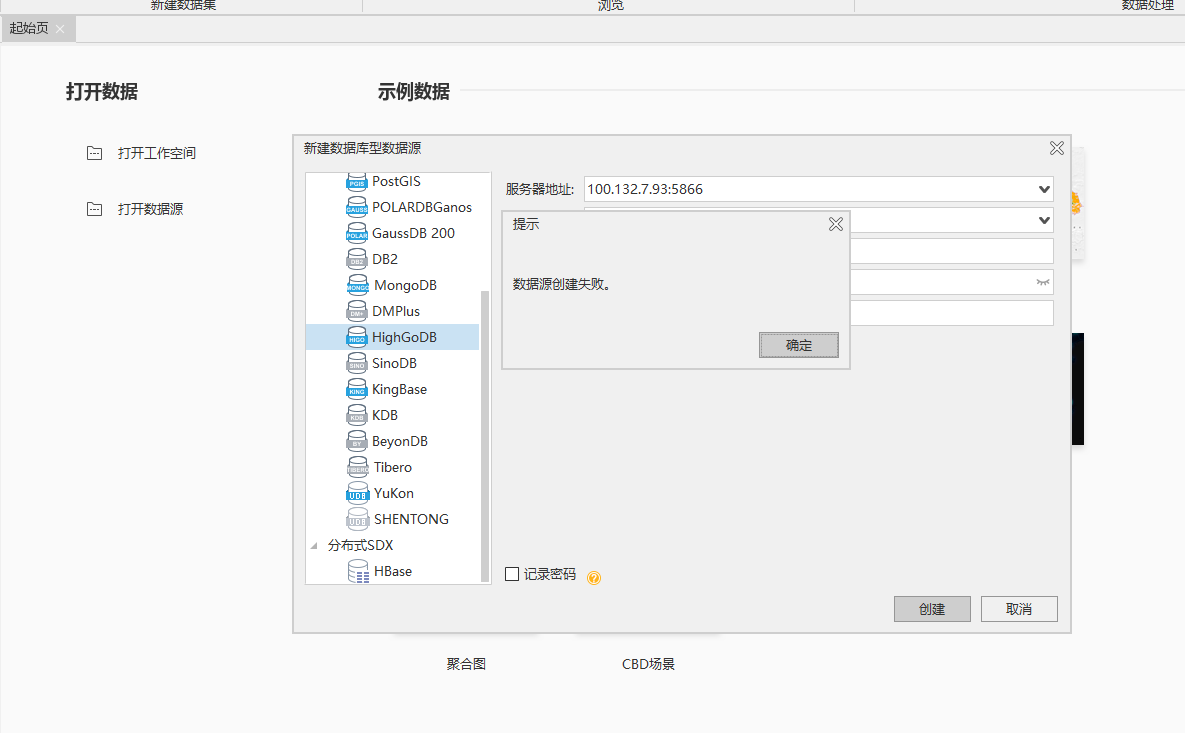Click the HighGoDB database icon
Viewport: 1185px width, 733px height.
click(357, 337)
